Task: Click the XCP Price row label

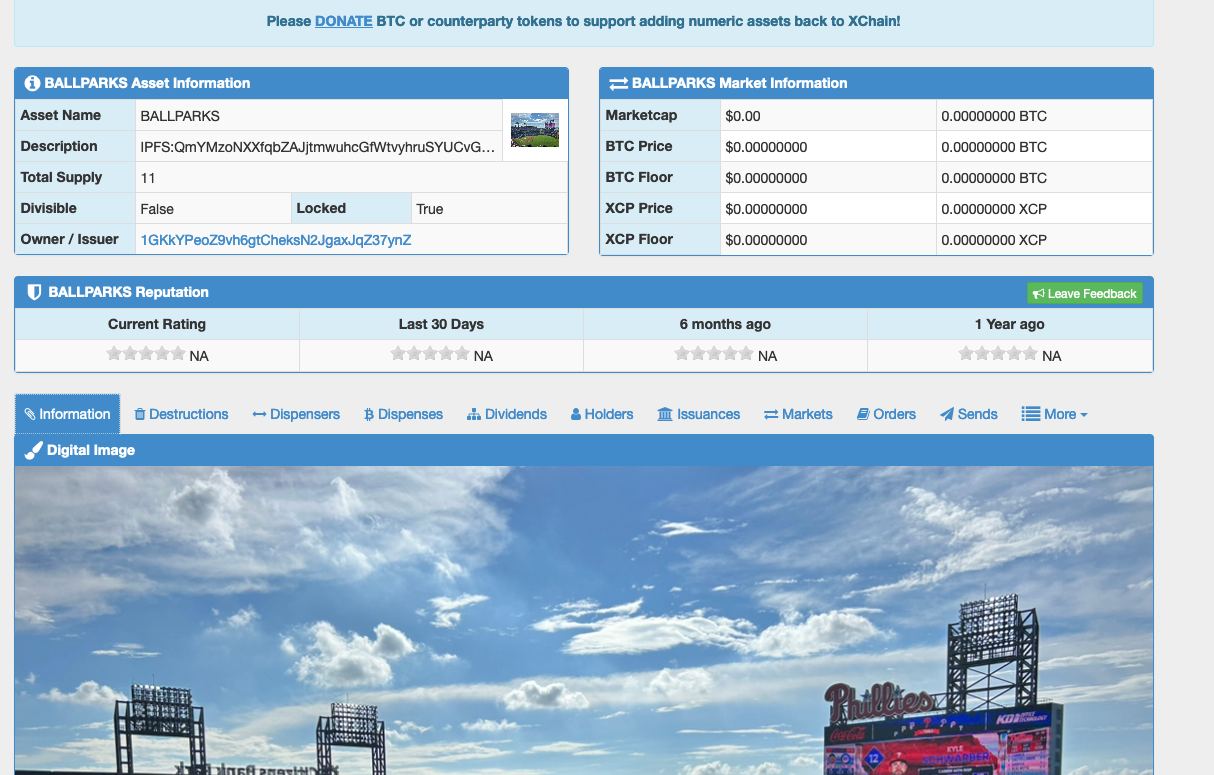Action: [x=639, y=208]
